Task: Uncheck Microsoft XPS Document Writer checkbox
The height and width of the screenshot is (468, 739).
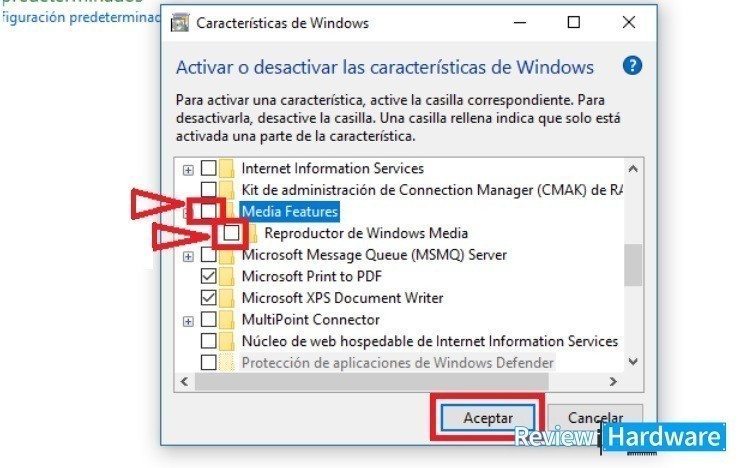Action: point(208,298)
